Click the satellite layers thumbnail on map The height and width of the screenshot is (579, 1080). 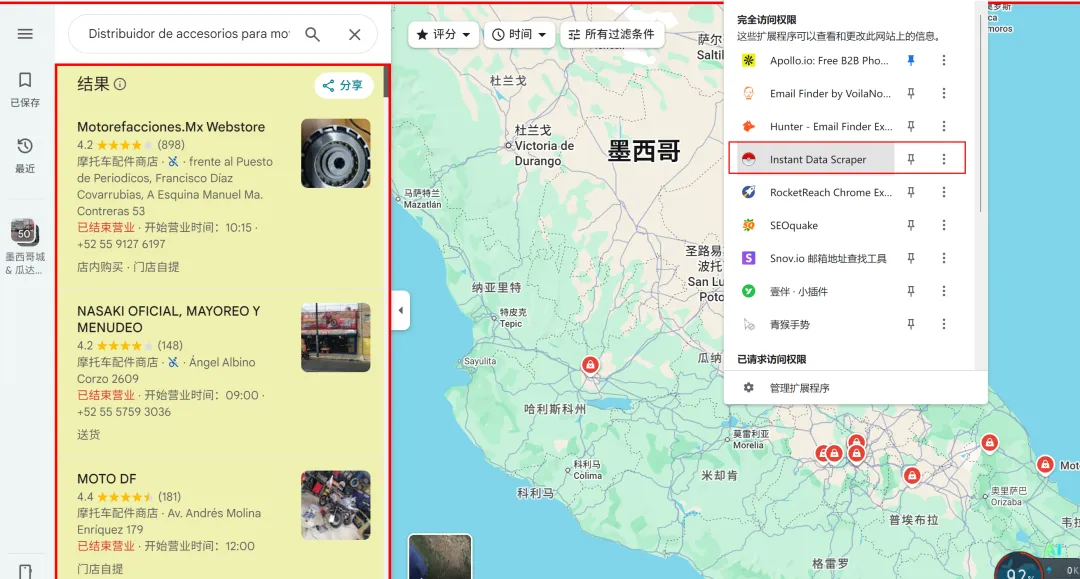click(440, 556)
